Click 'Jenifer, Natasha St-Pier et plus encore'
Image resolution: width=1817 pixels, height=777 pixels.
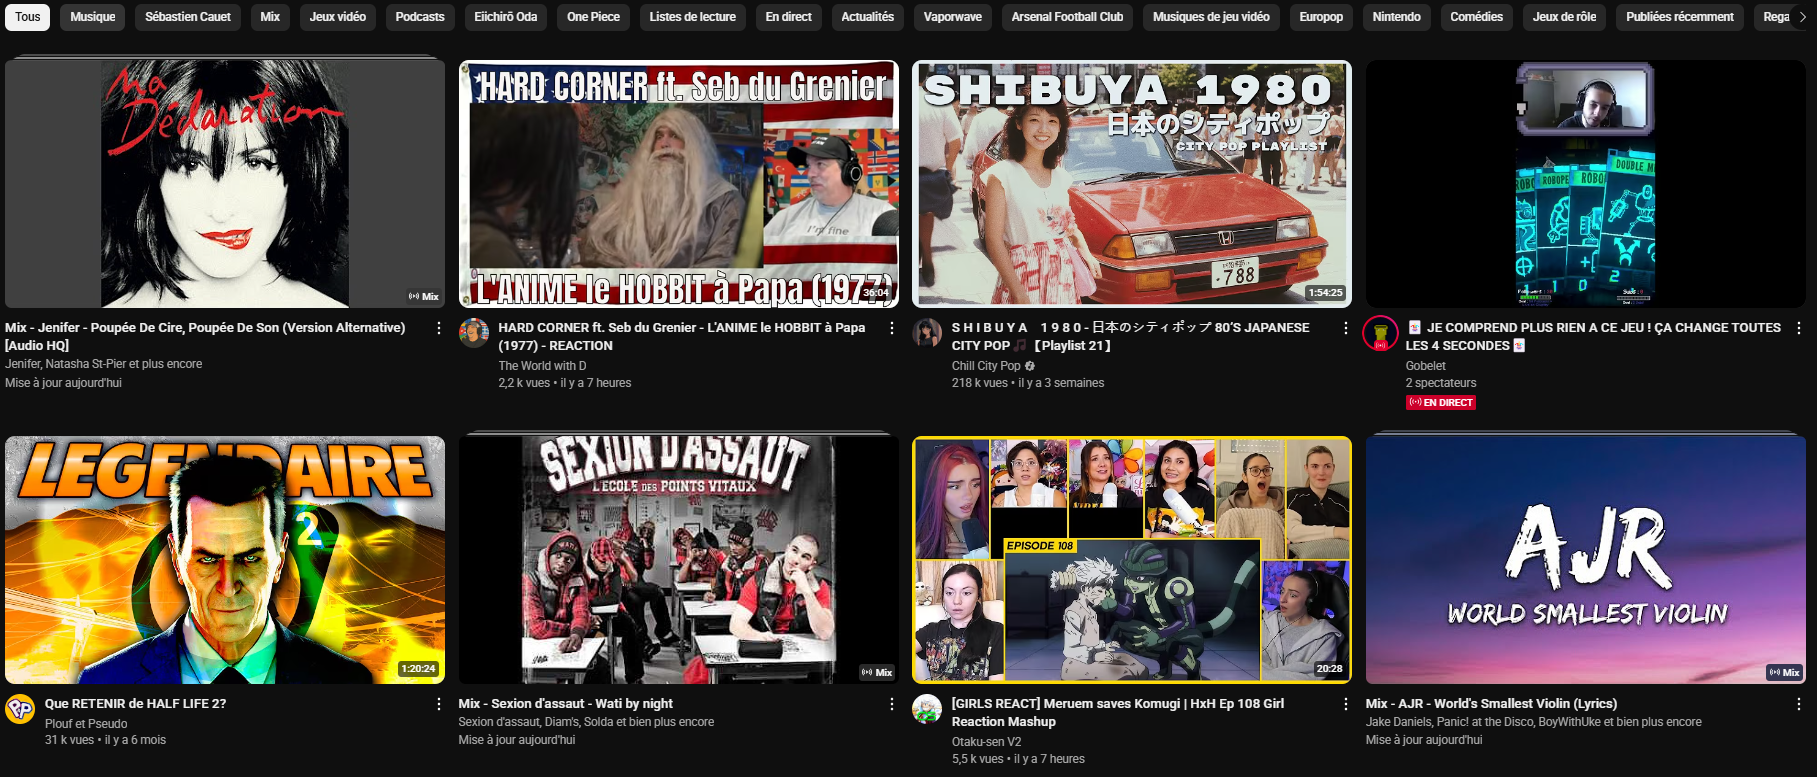(103, 364)
